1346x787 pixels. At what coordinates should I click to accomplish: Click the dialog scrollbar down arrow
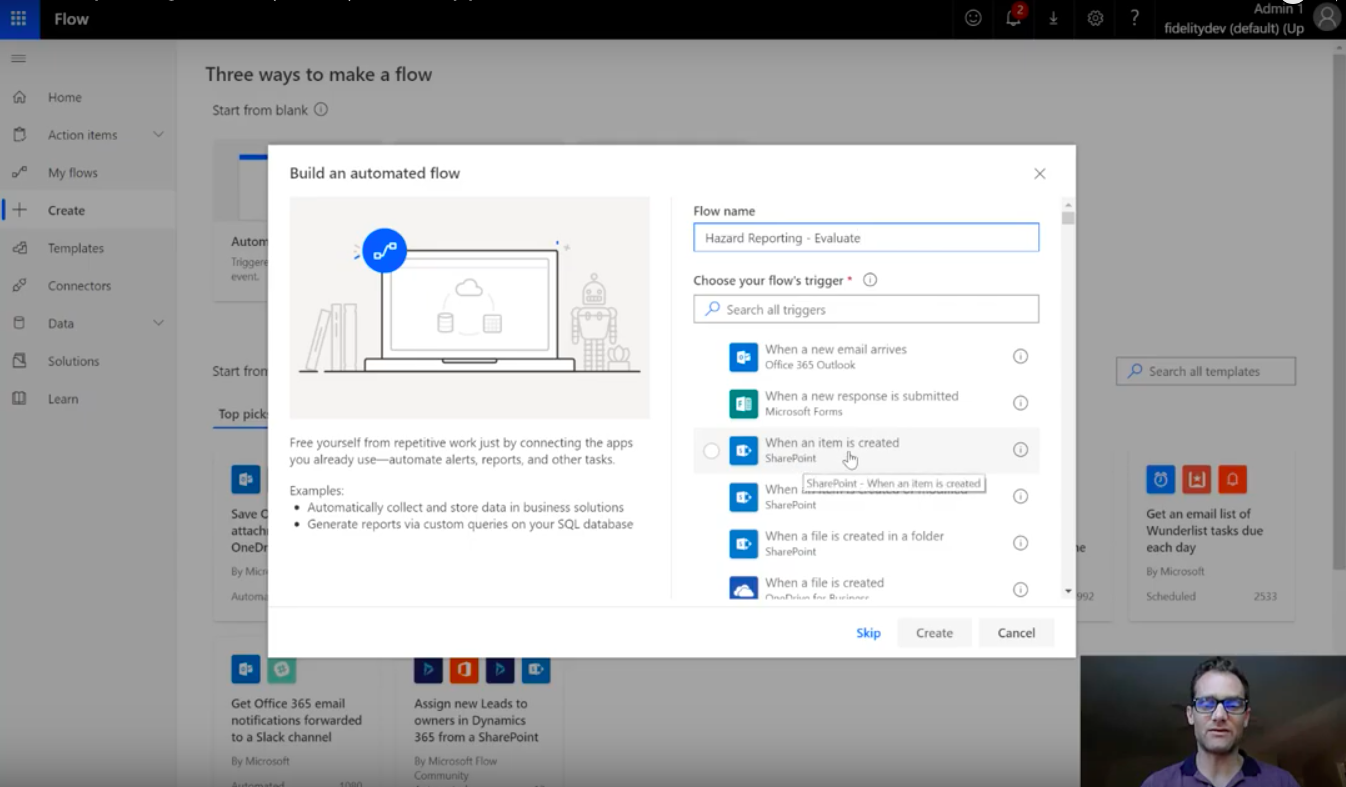coord(1068,592)
